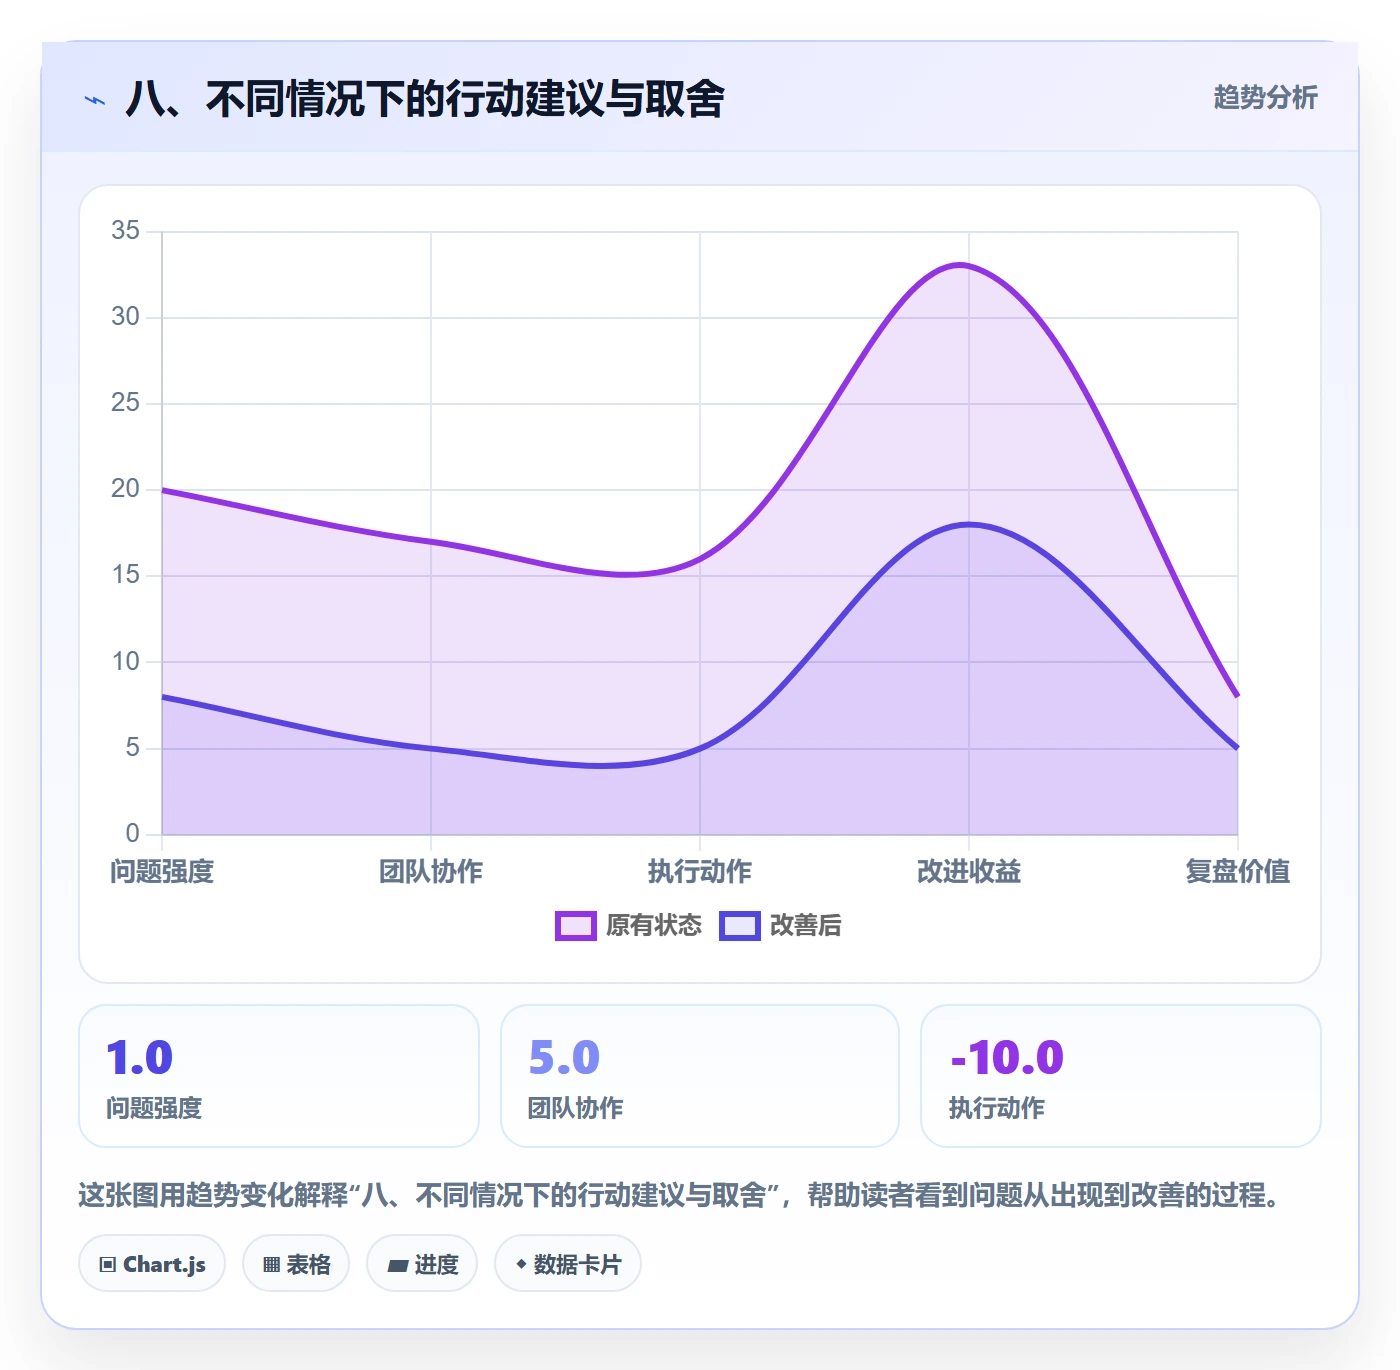Click the square icon in the Chart.js chip
1400x1370 pixels.
click(x=108, y=1265)
